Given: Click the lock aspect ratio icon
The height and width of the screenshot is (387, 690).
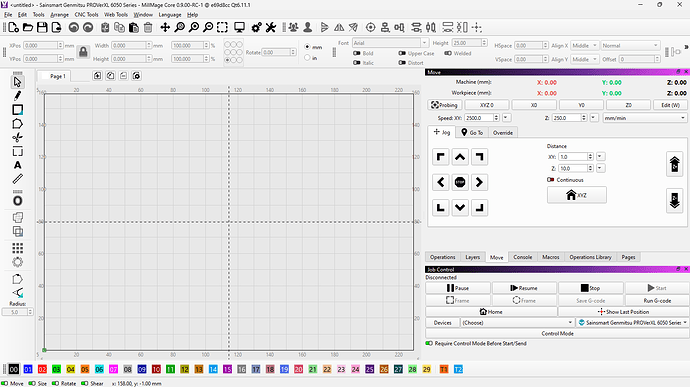Looking at the screenshot, I should coord(83,52).
